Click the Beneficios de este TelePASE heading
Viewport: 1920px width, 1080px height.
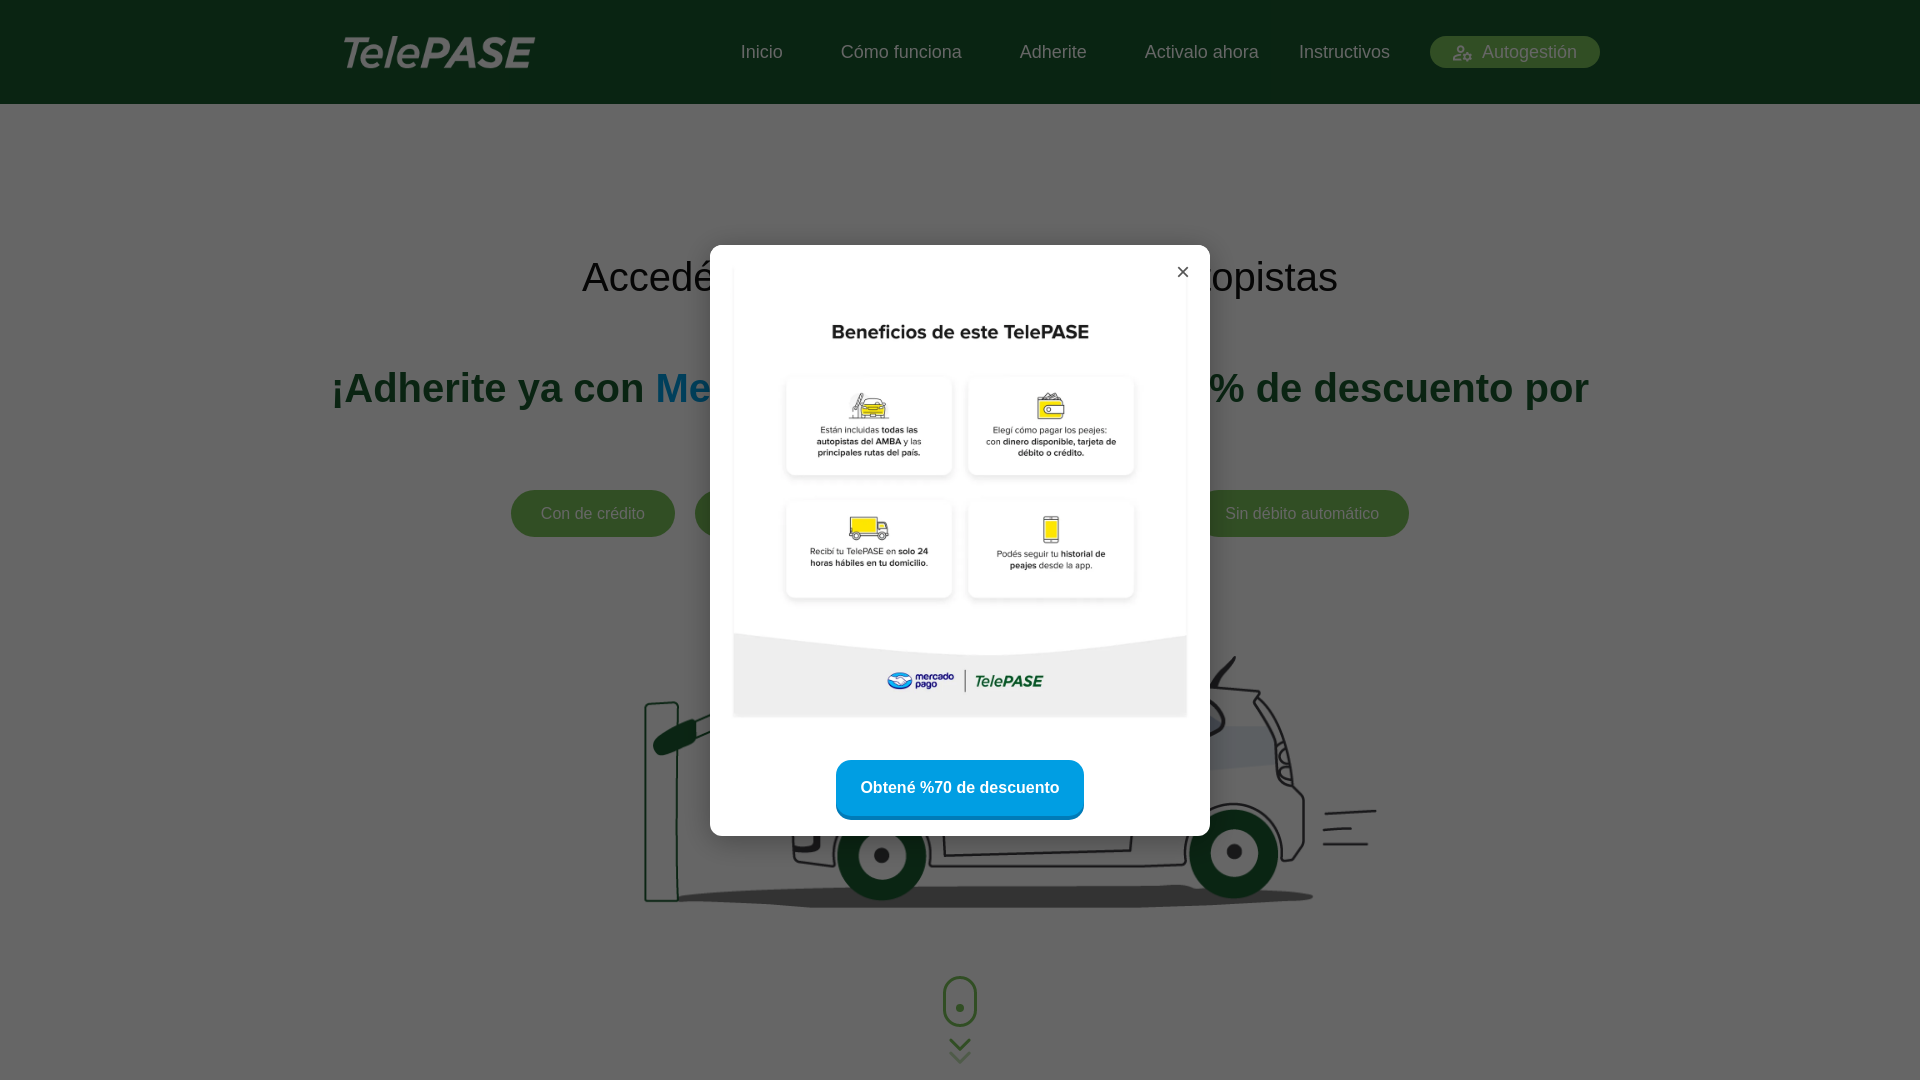click(960, 332)
